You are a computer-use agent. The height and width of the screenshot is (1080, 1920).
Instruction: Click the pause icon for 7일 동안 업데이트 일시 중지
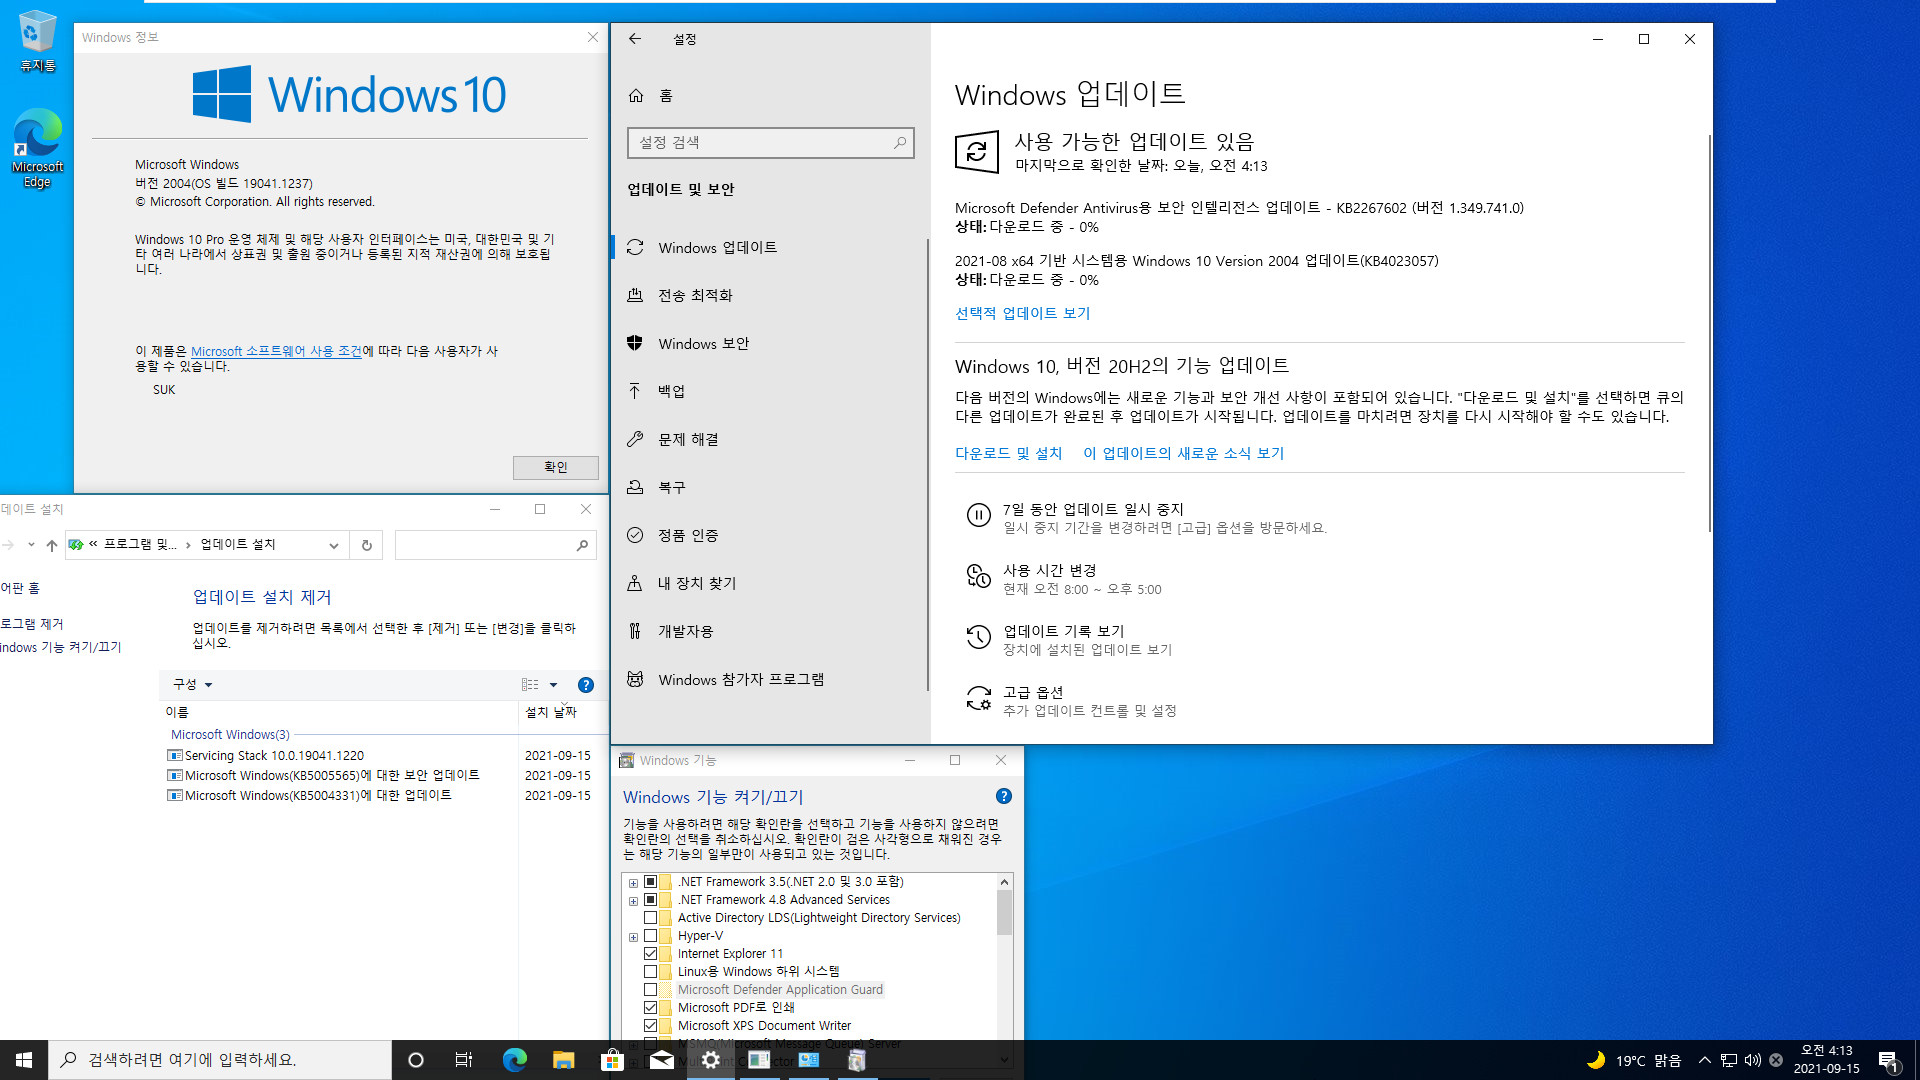point(978,515)
